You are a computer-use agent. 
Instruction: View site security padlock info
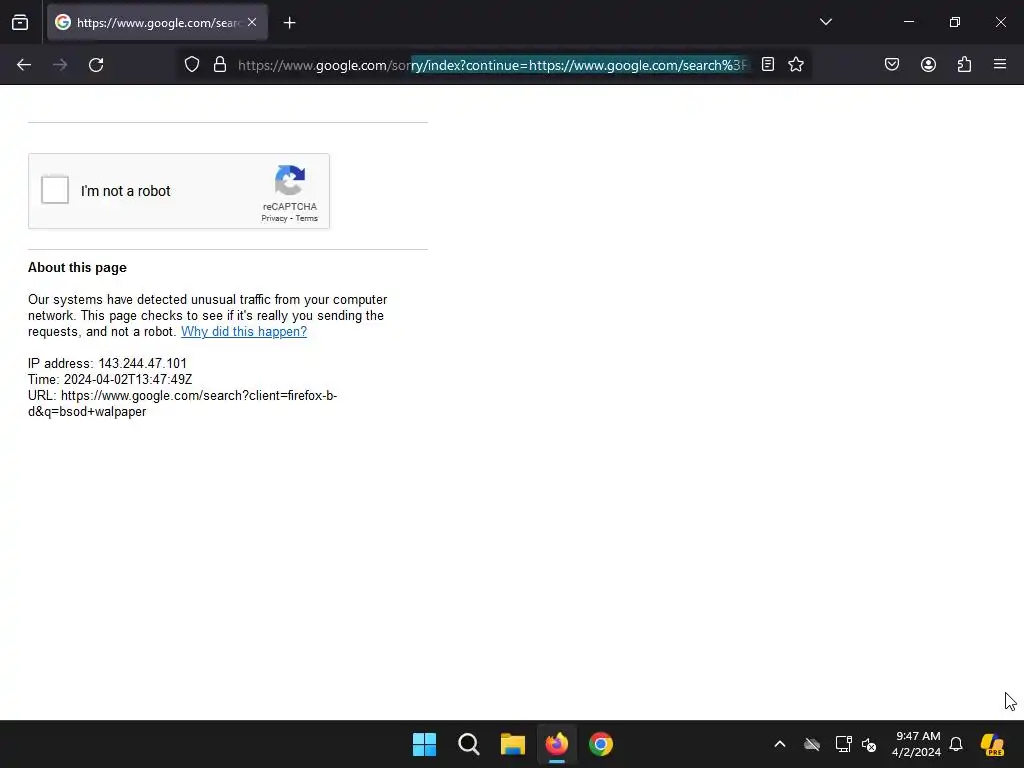click(220, 65)
